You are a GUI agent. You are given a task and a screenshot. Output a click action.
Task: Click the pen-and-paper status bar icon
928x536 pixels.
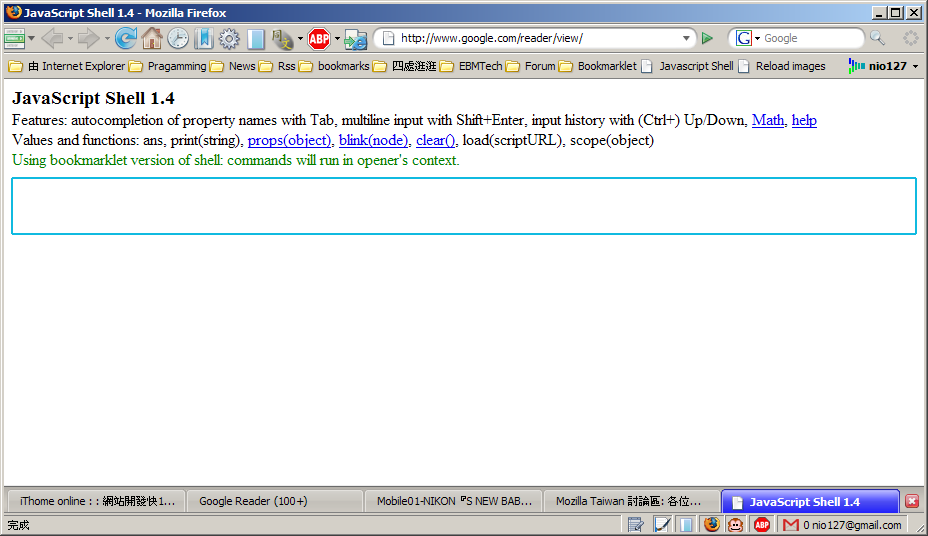662,525
